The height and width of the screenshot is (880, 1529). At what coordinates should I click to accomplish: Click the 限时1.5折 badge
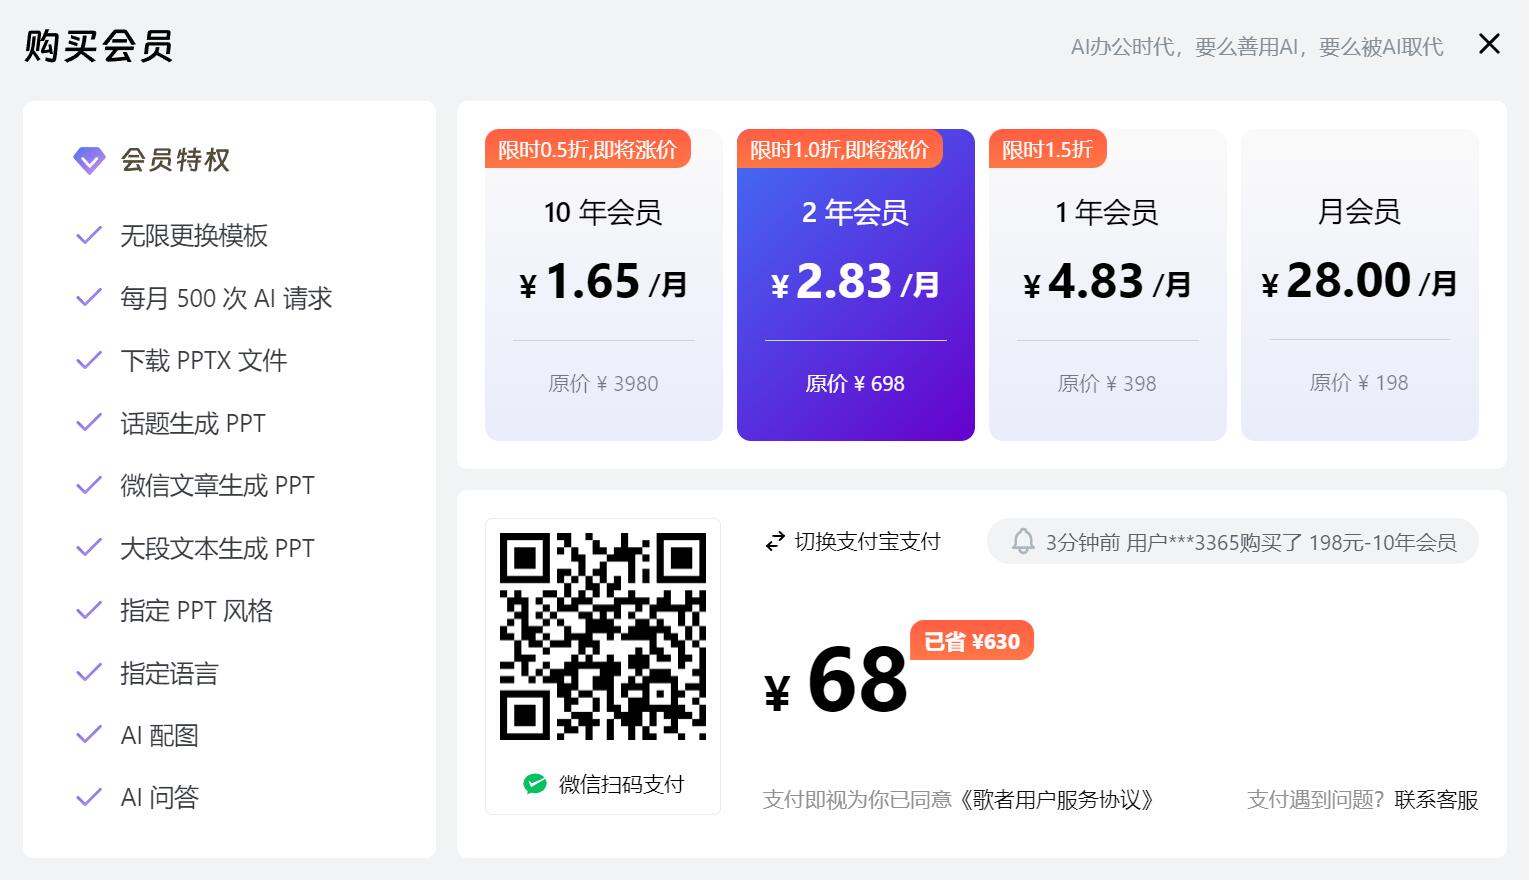coord(1048,149)
